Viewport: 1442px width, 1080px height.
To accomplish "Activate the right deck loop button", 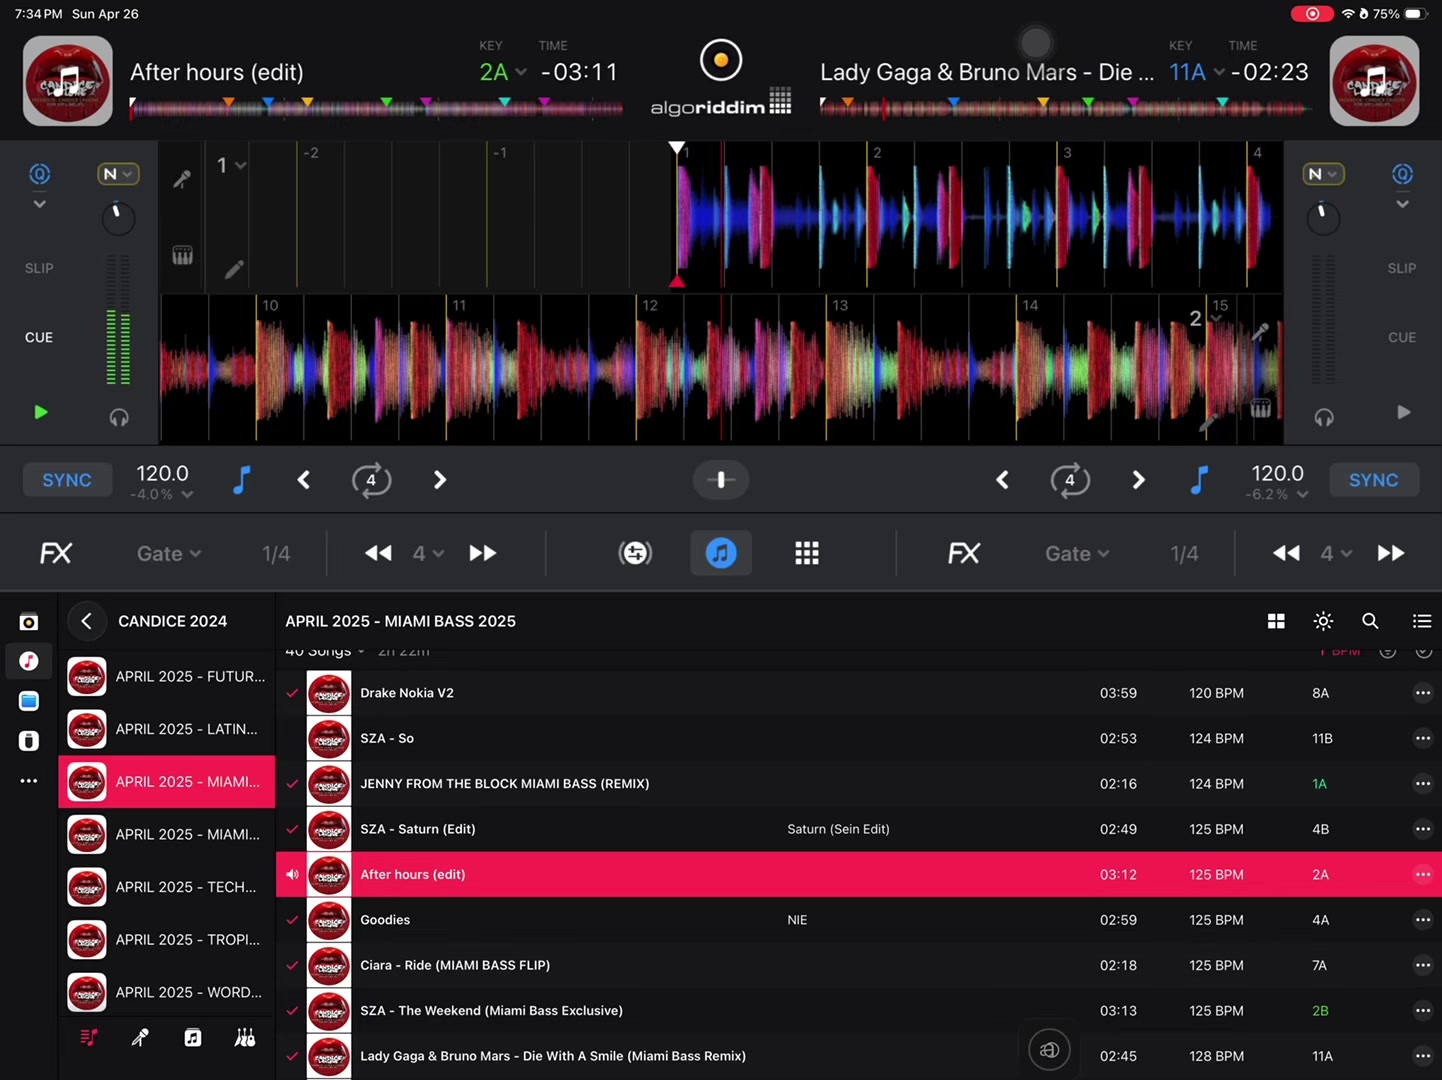I will pyautogui.click(x=1070, y=480).
